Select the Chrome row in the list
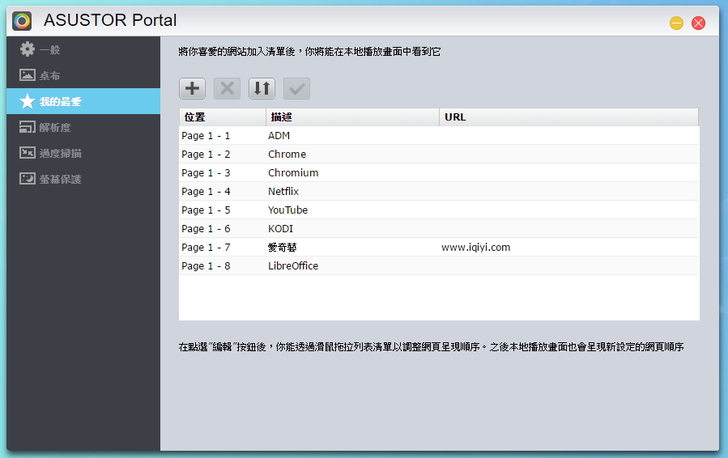Image resolution: width=728 pixels, height=458 pixels. pos(438,154)
